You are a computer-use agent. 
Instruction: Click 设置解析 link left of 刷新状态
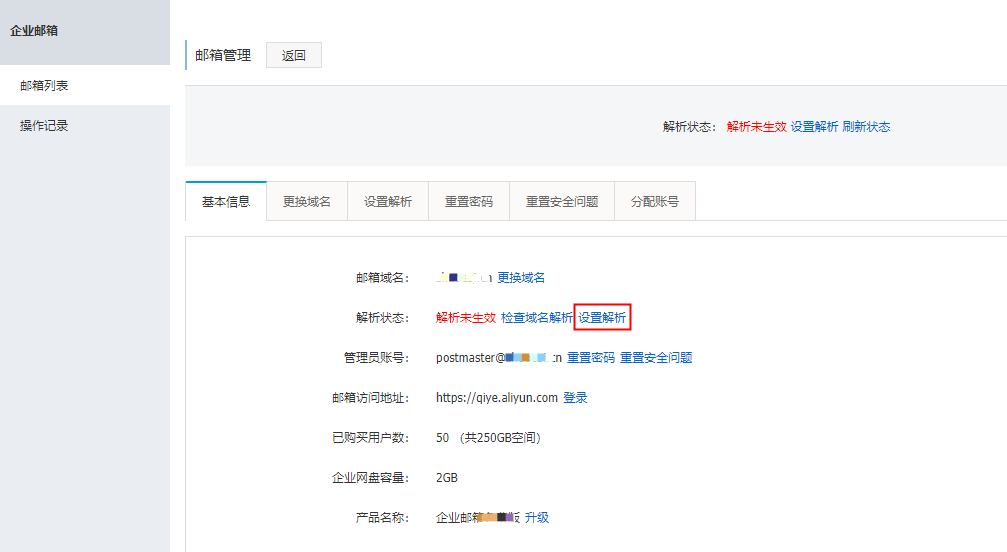(x=814, y=127)
